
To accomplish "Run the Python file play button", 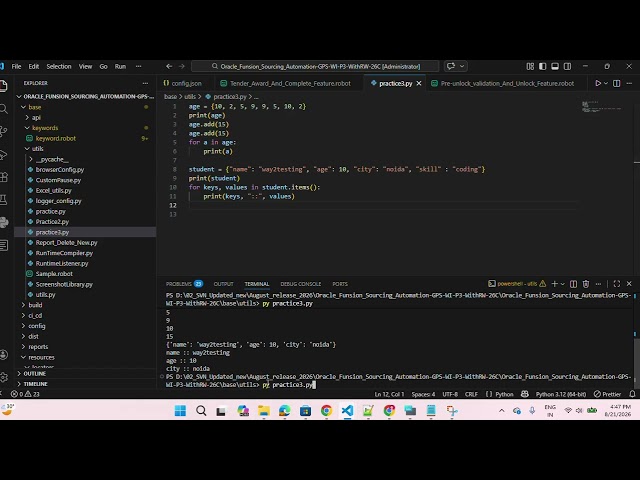I will 598,83.
